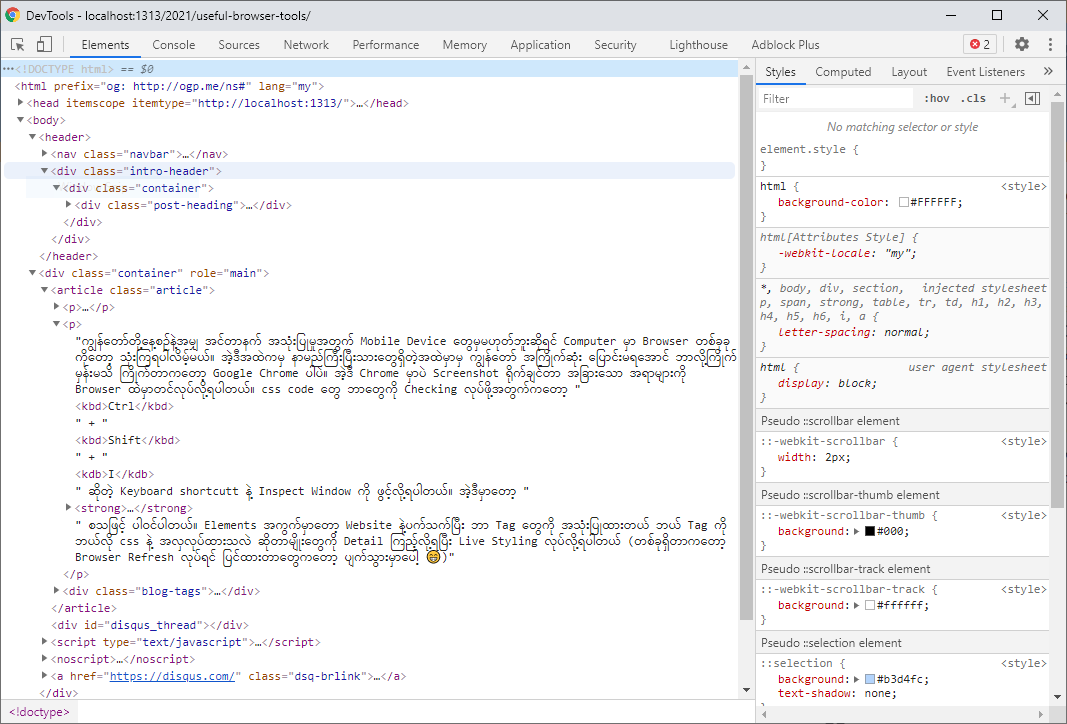Open the Security tab
This screenshot has height=724, width=1067.
coord(615,45)
